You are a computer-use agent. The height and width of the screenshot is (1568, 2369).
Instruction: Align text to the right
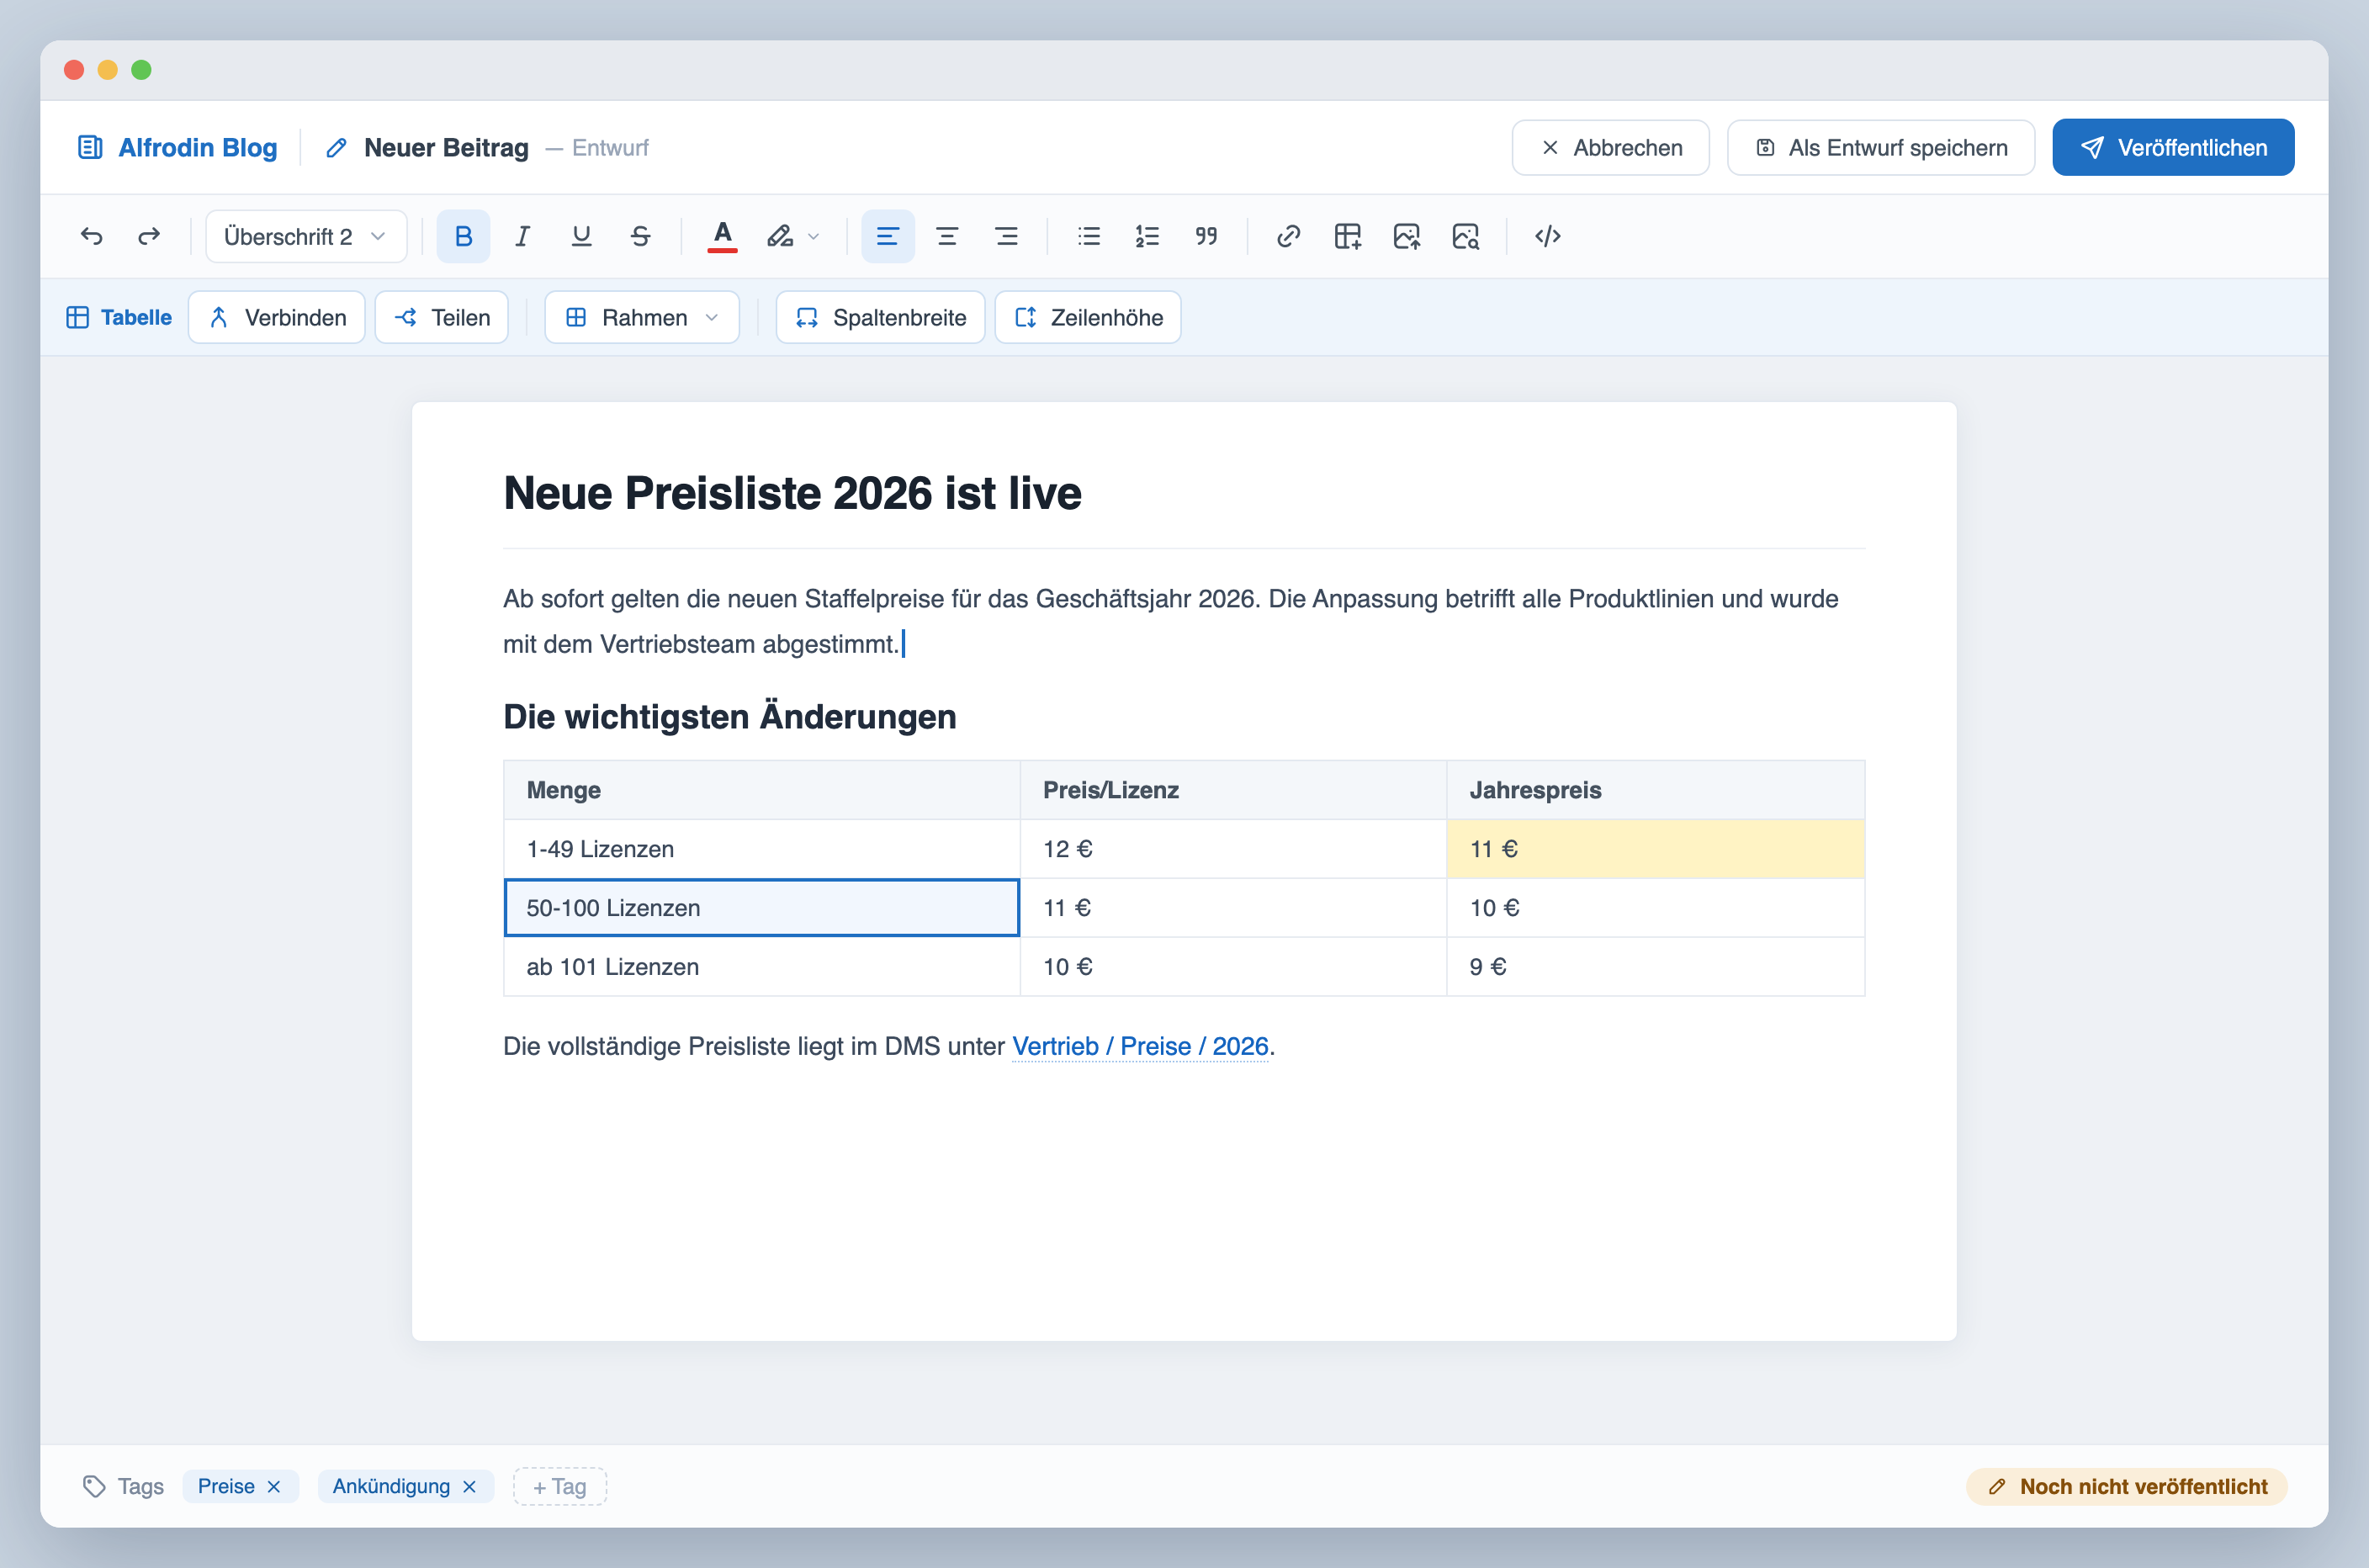[1006, 236]
